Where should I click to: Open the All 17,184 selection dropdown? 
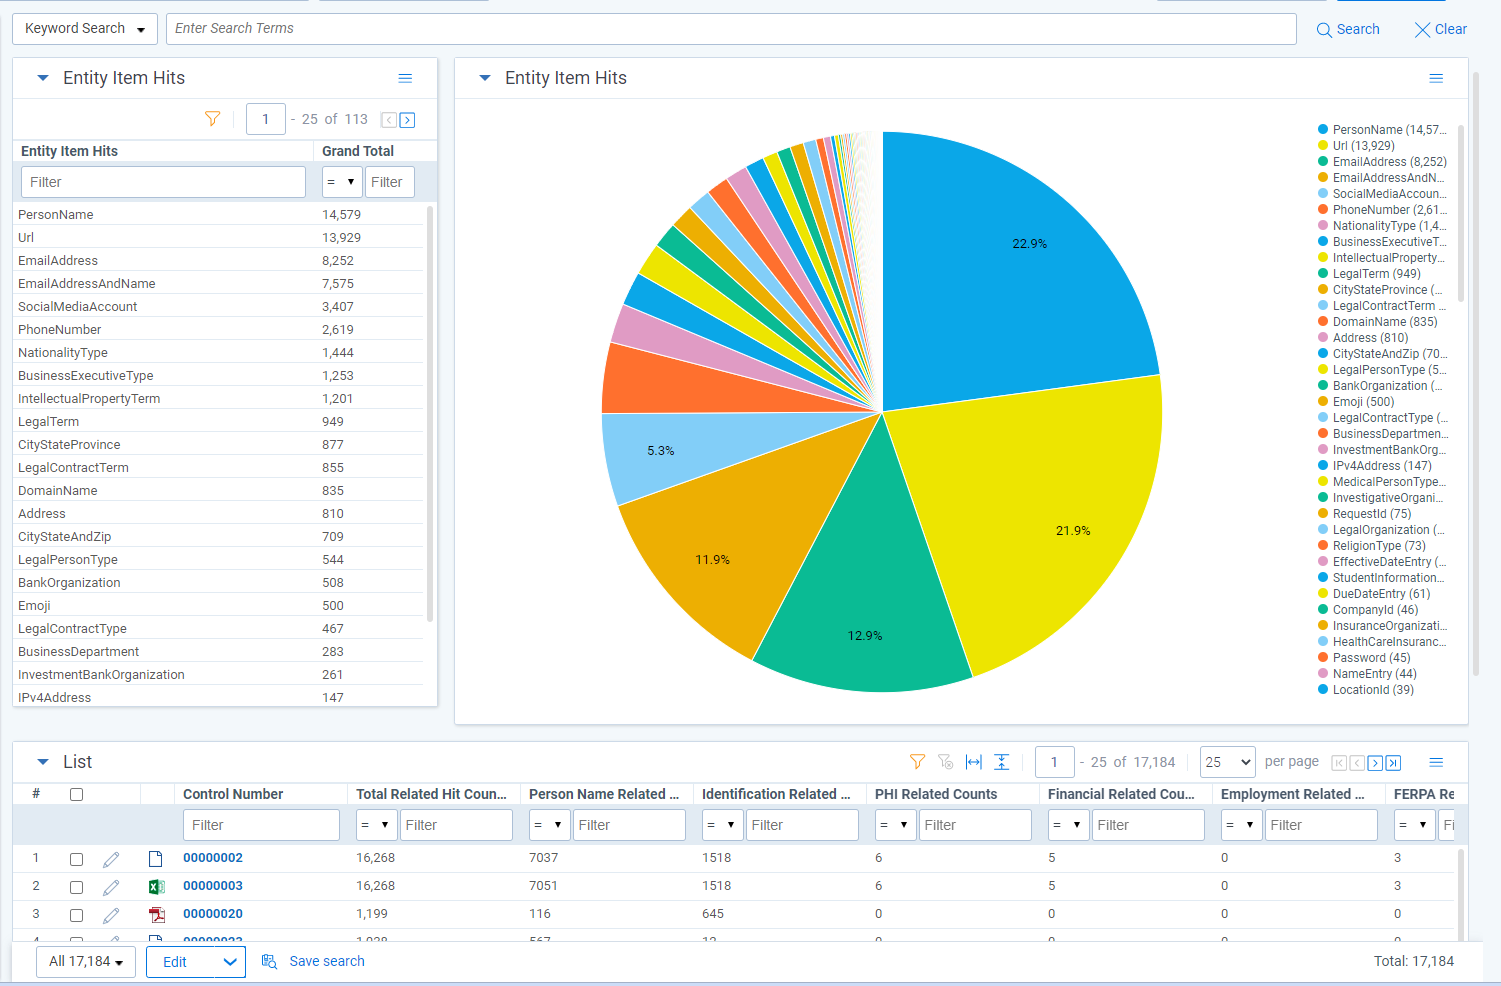click(86, 962)
